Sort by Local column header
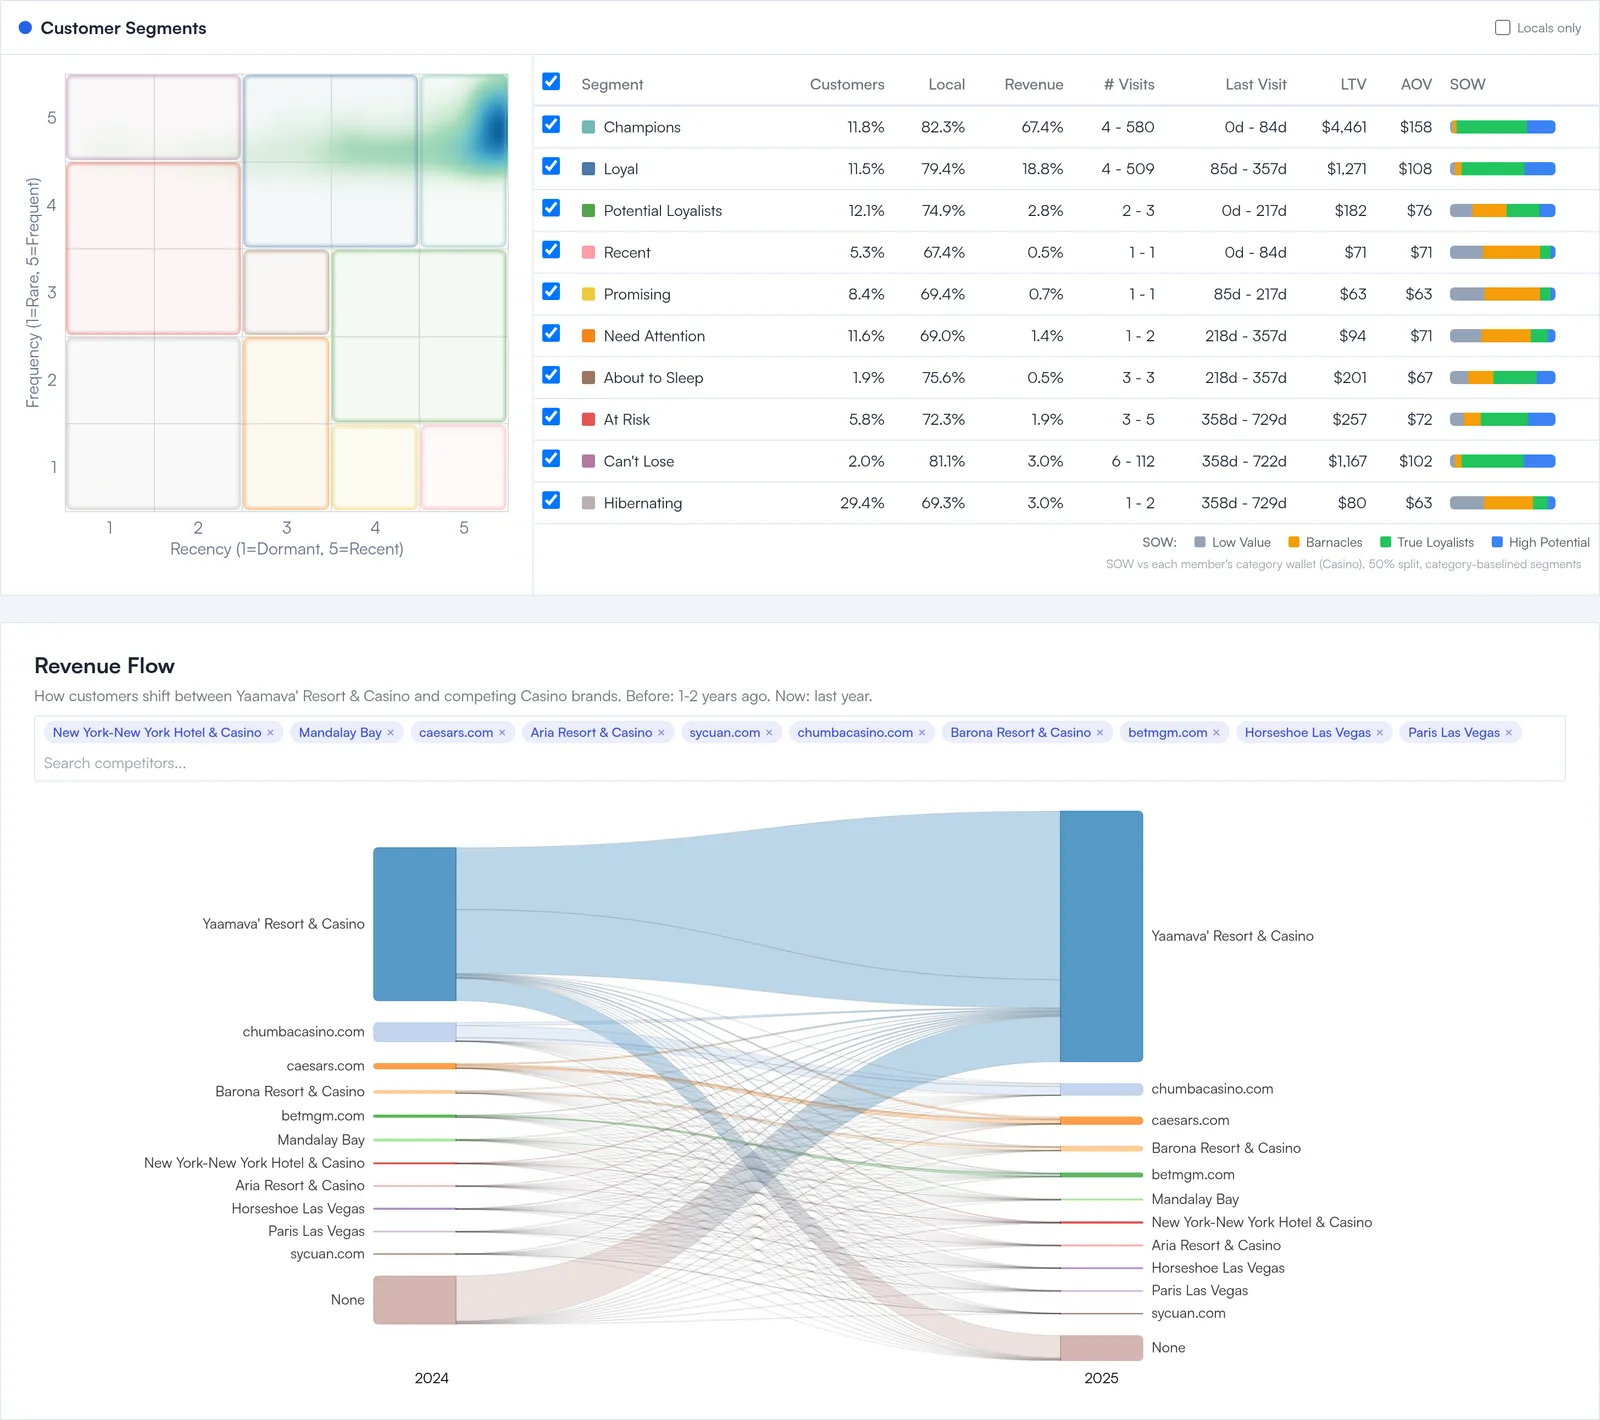 click(946, 85)
